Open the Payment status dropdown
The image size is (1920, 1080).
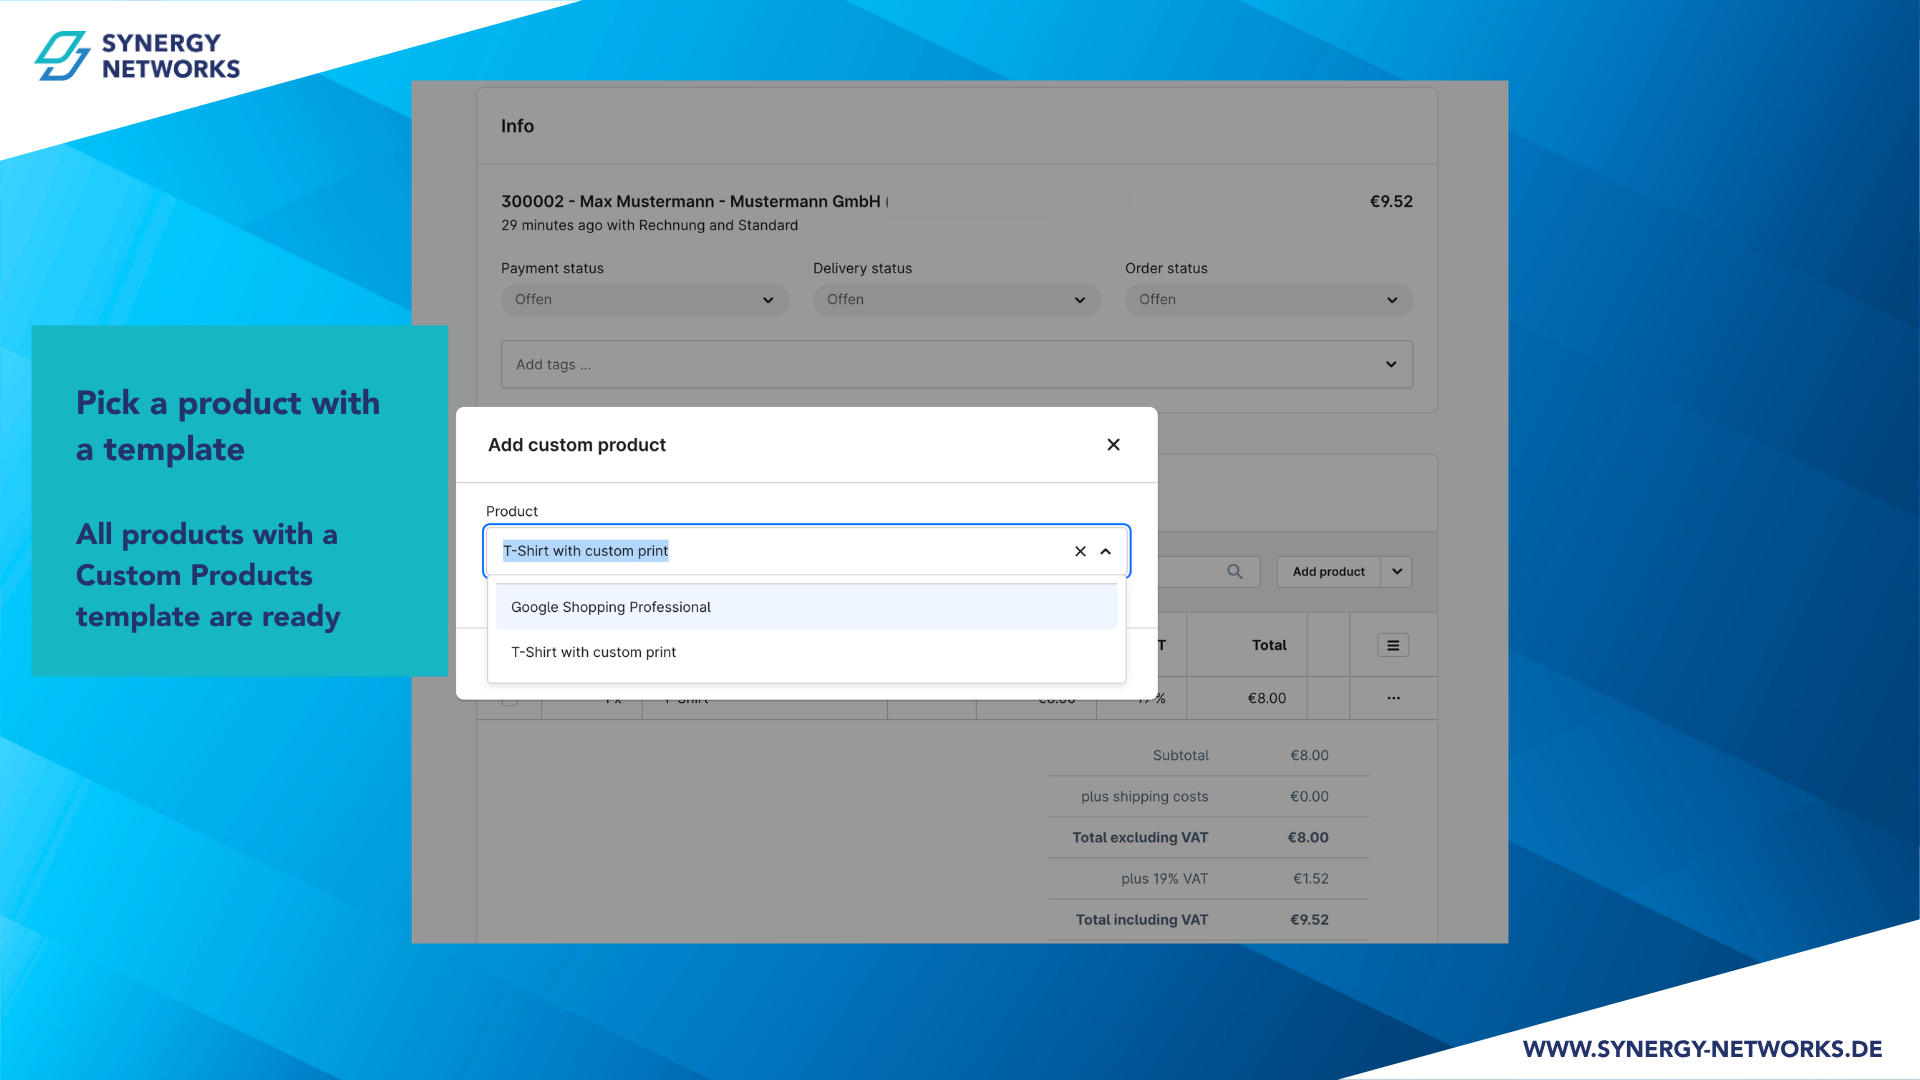(x=645, y=300)
